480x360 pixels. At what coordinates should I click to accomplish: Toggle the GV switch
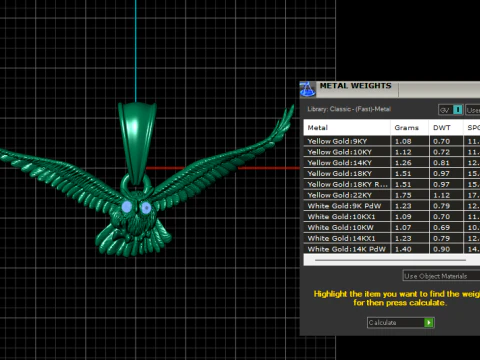450,110
